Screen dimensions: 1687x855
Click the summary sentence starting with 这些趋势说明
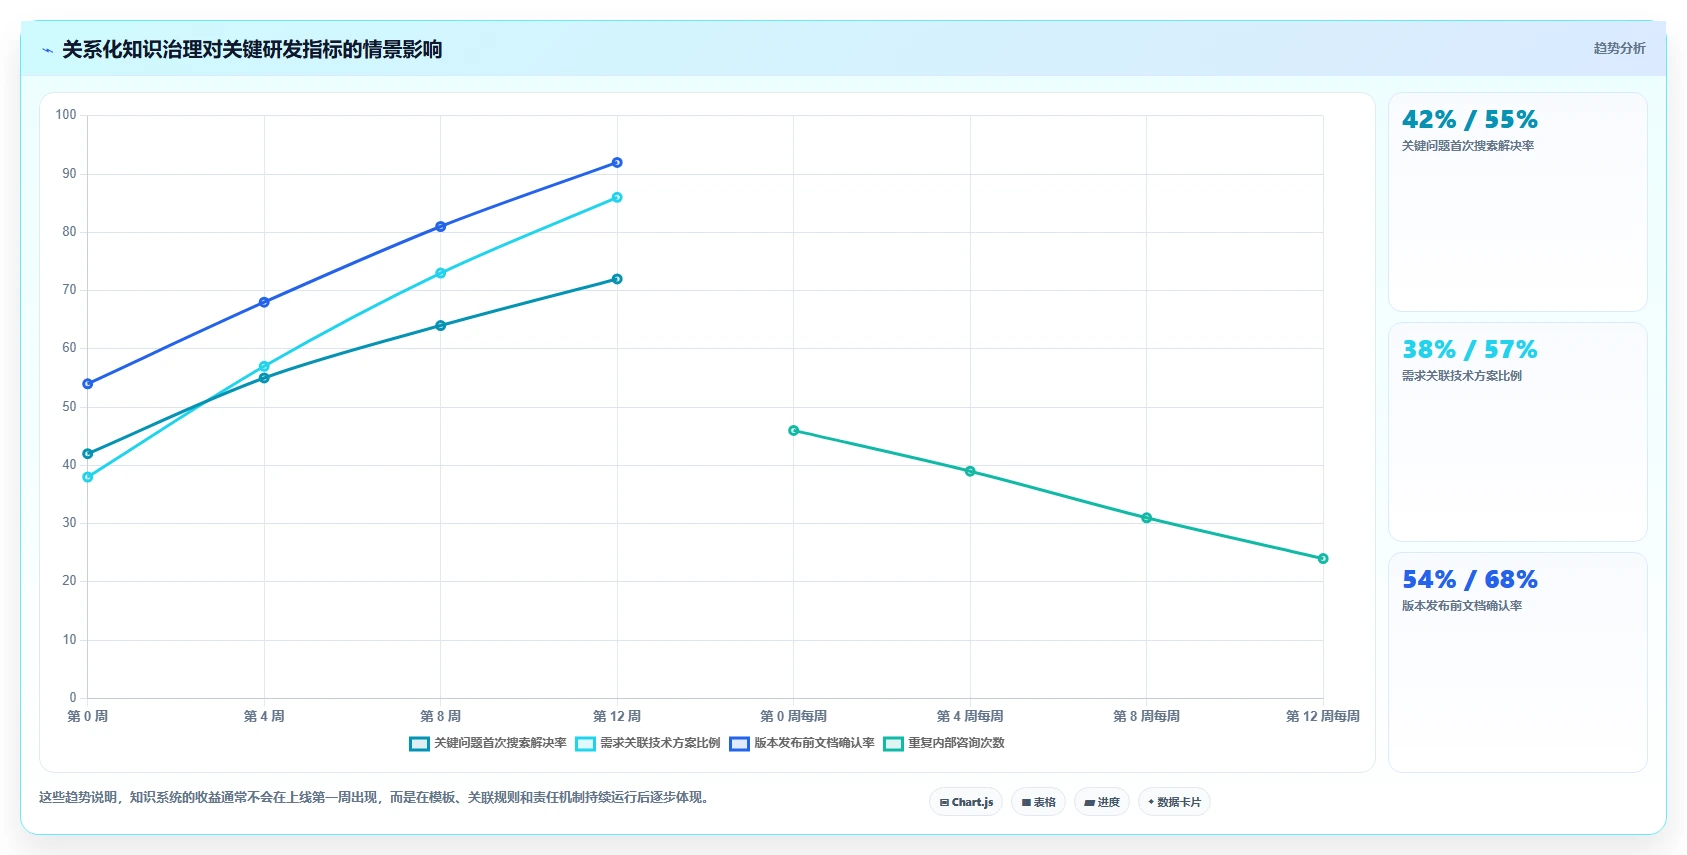pos(376,798)
